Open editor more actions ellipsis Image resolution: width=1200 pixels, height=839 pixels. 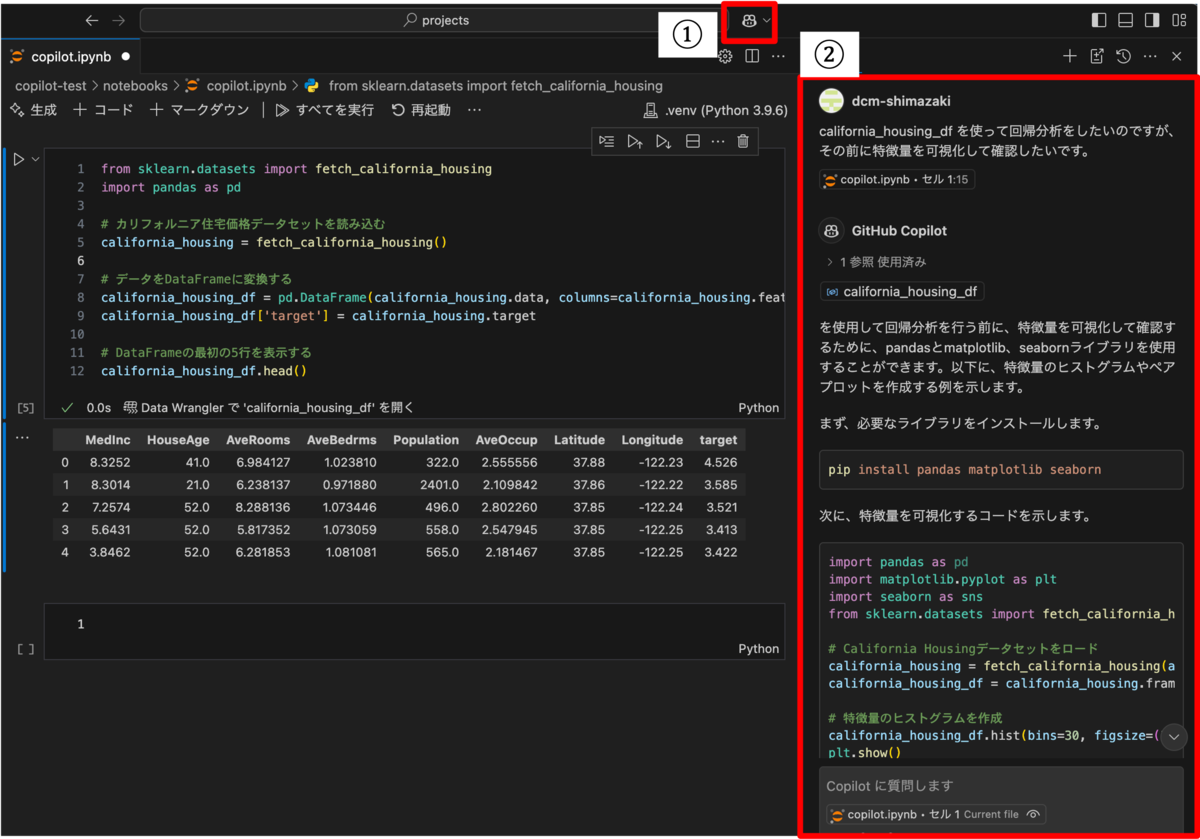click(x=778, y=56)
